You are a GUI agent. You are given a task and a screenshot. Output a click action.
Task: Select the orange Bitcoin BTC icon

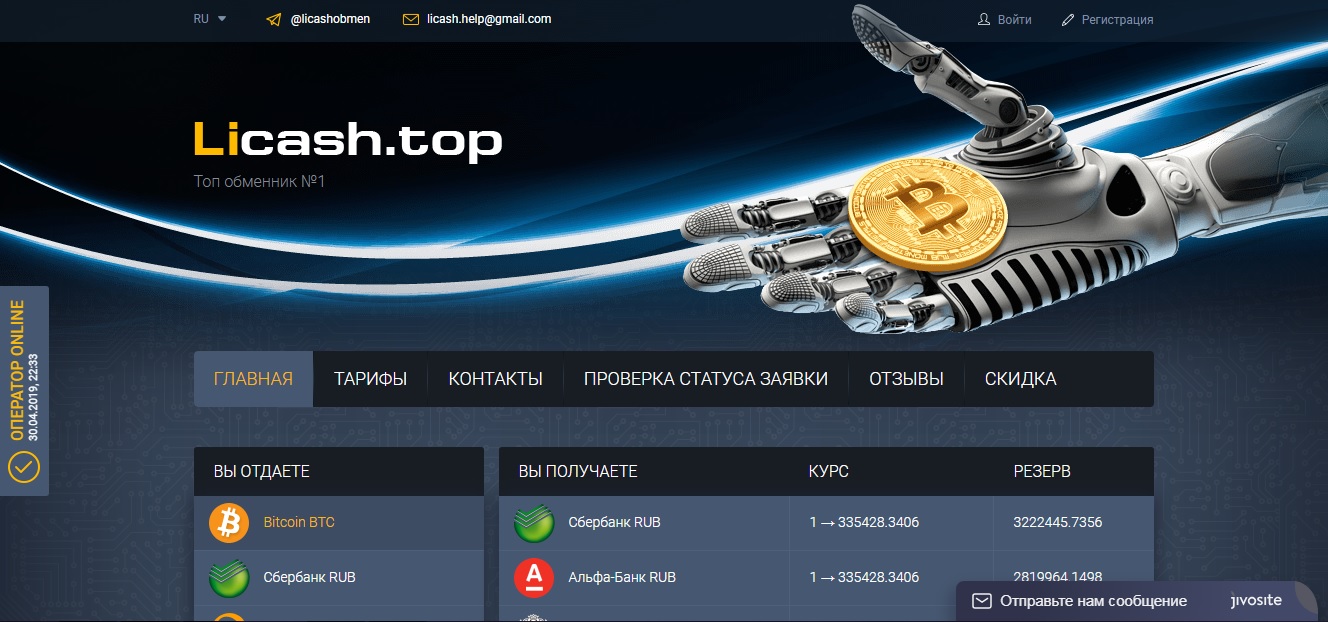[229, 523]
